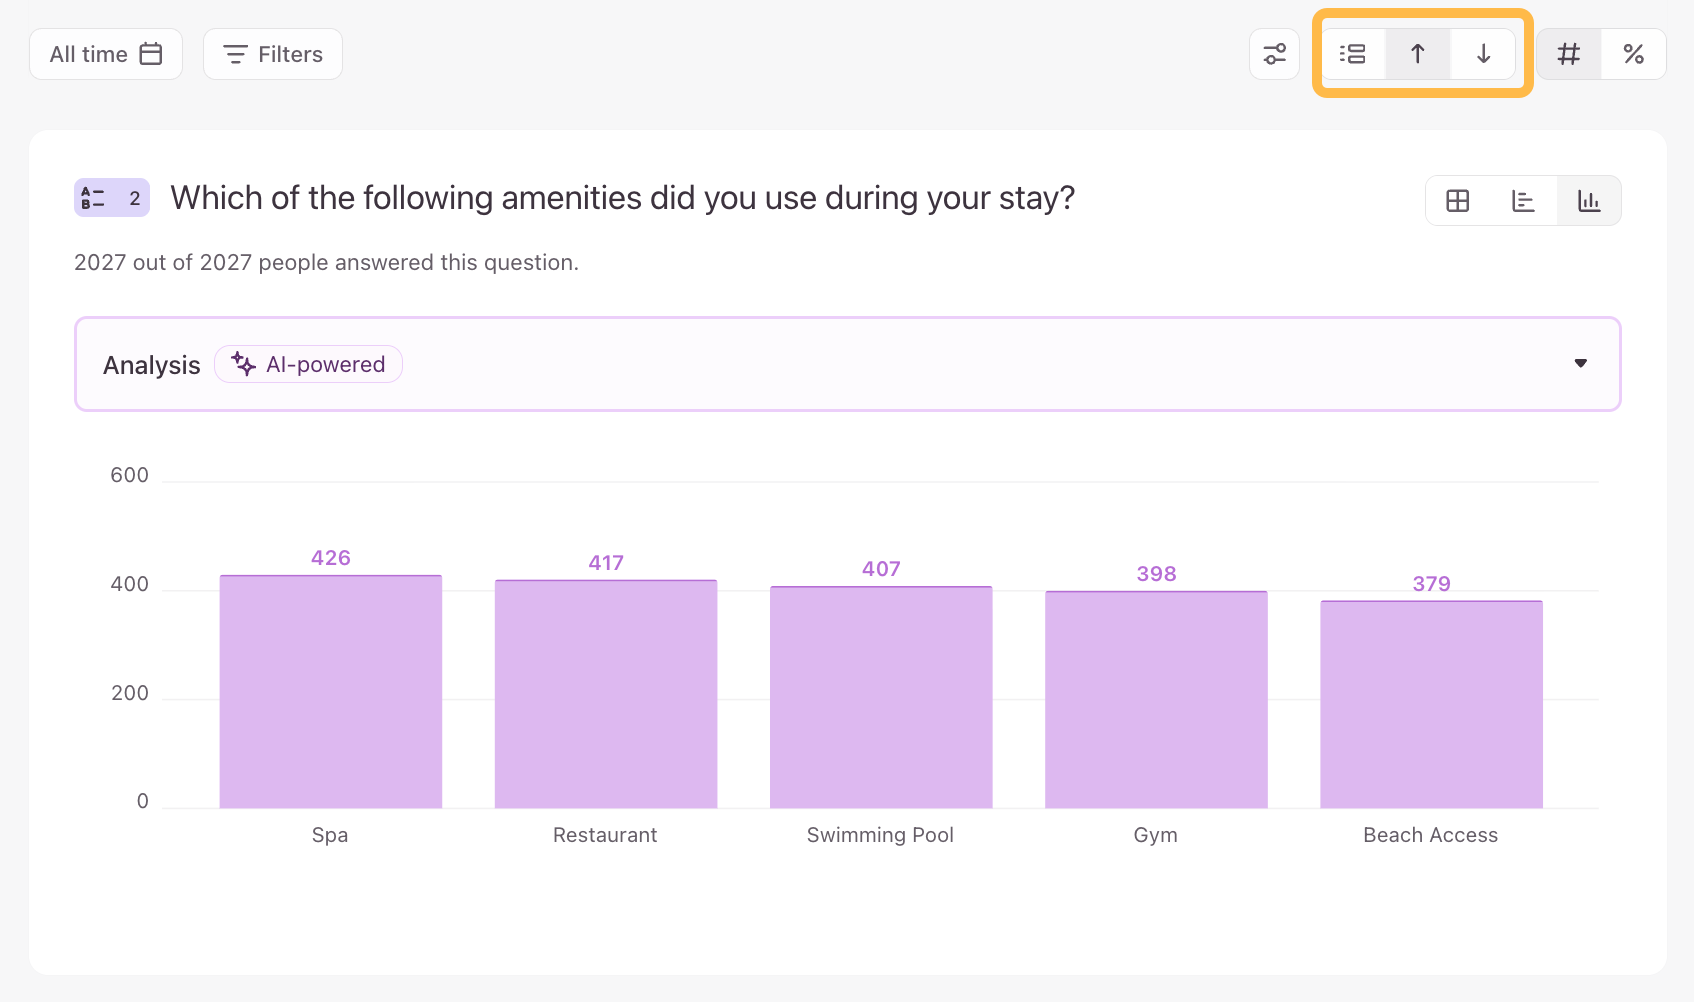Show values as percentages (% icon)
The height and width of the screenshot is (1002, 1694).
(1634, 54)
